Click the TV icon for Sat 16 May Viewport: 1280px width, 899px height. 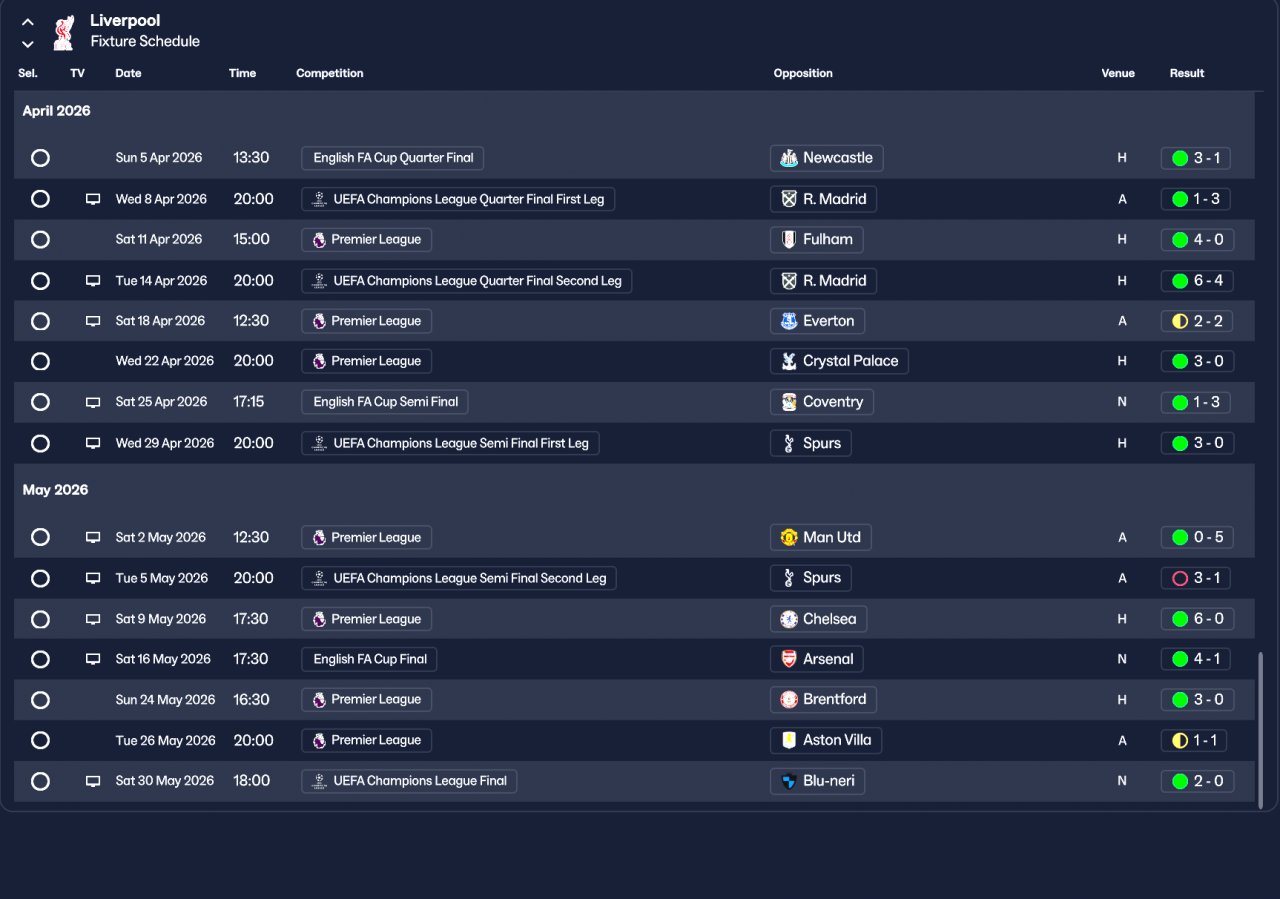tap(93, 659)
